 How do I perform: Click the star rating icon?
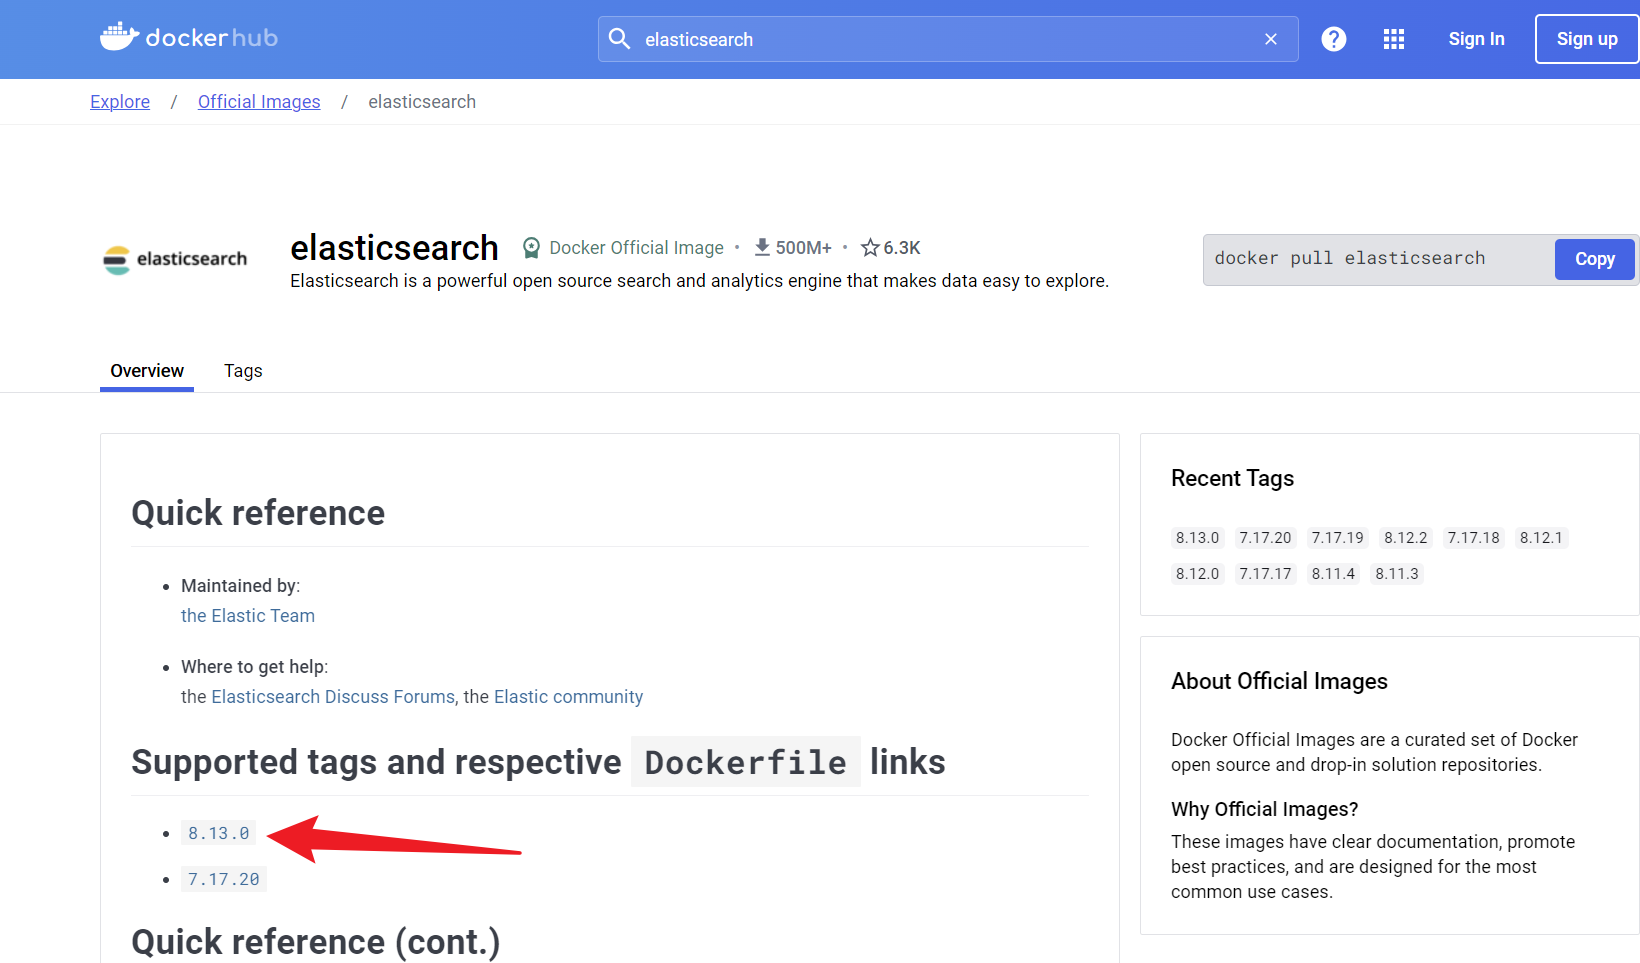click(870, 247)
